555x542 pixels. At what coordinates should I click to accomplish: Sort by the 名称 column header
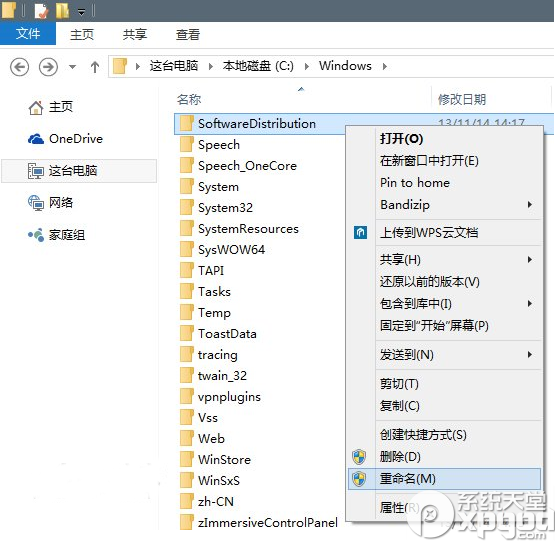pyautogui.click(x=189, y=99)
